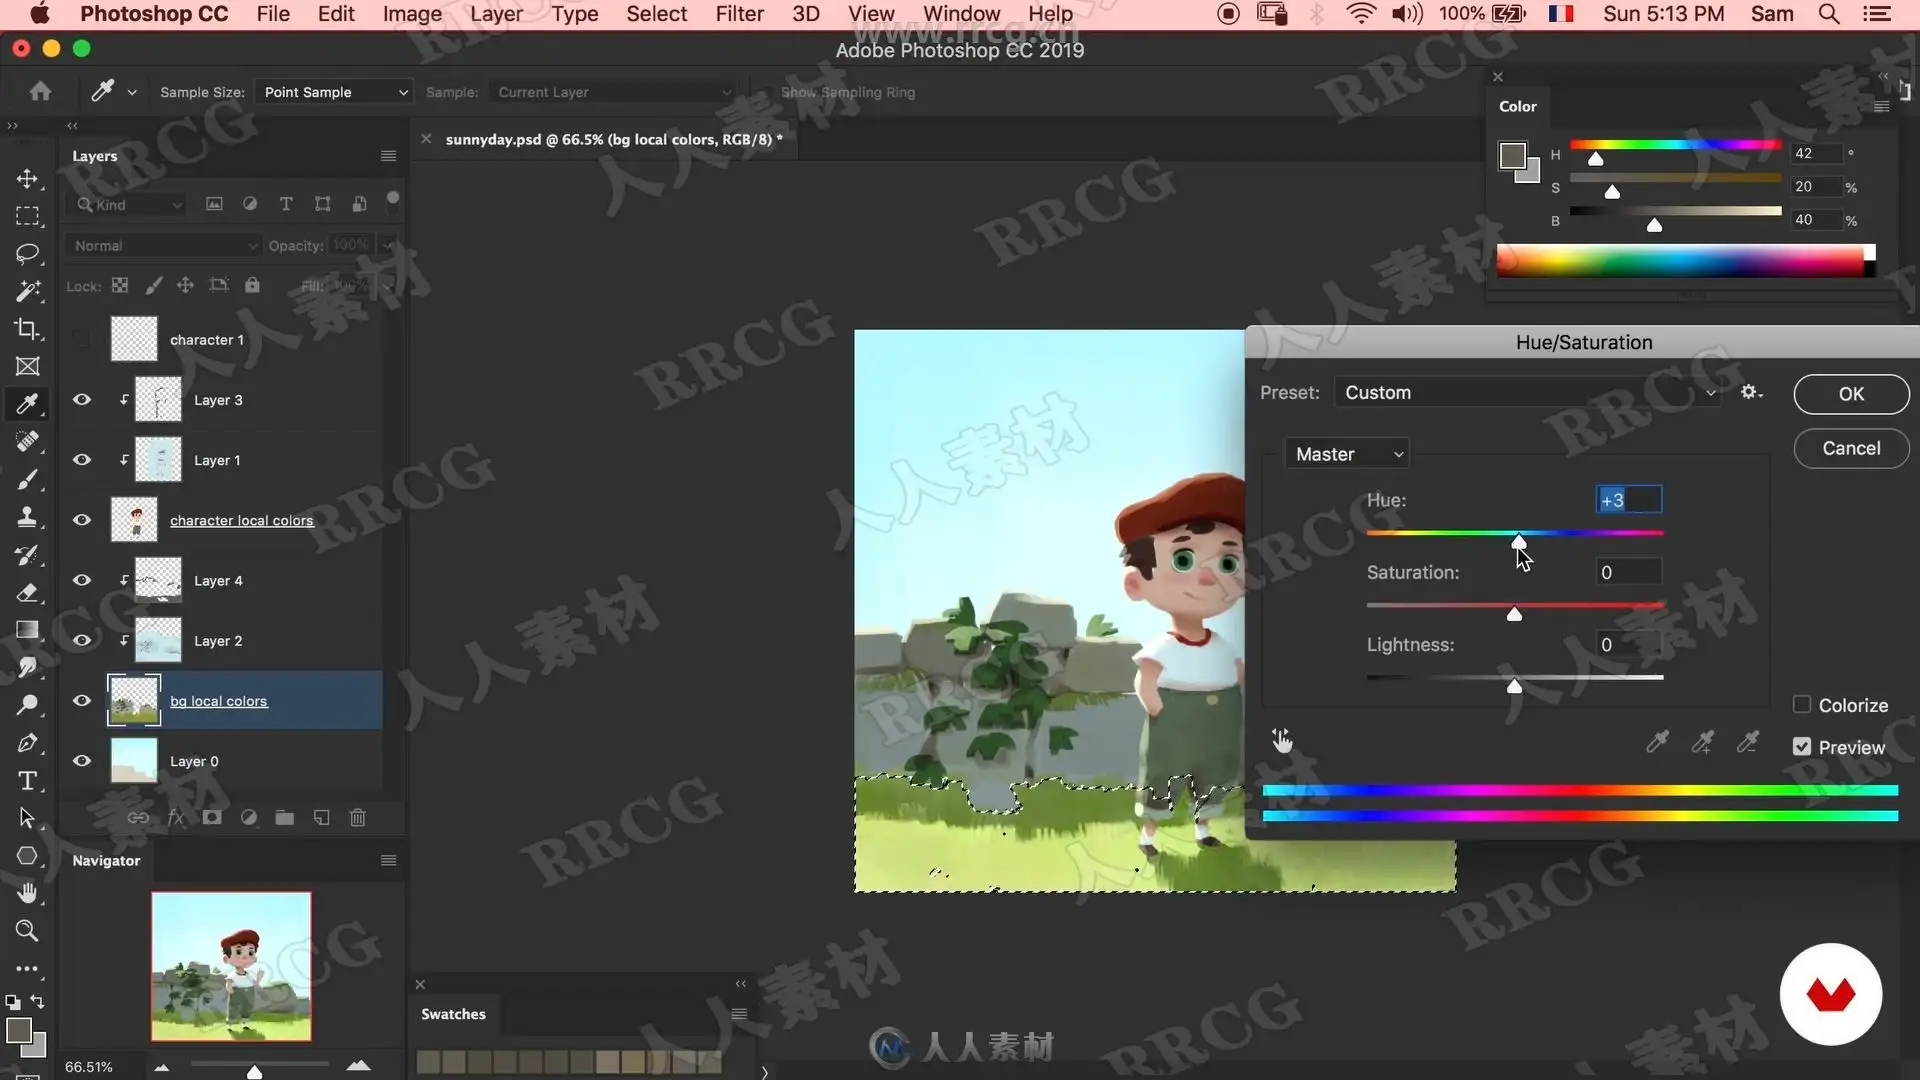Select the Horizontal Type tool
1920x1080 pixels.
click(x=27, y=781)
